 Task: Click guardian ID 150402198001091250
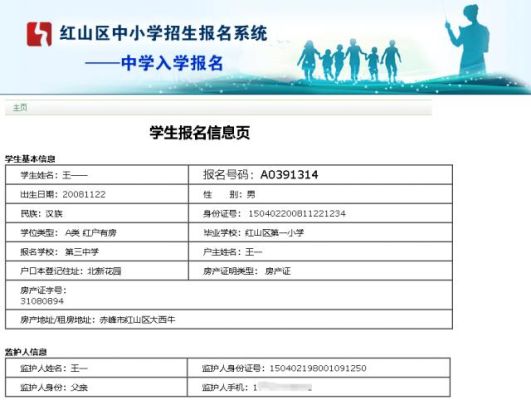pyautogui.click(x=318, y=368)
